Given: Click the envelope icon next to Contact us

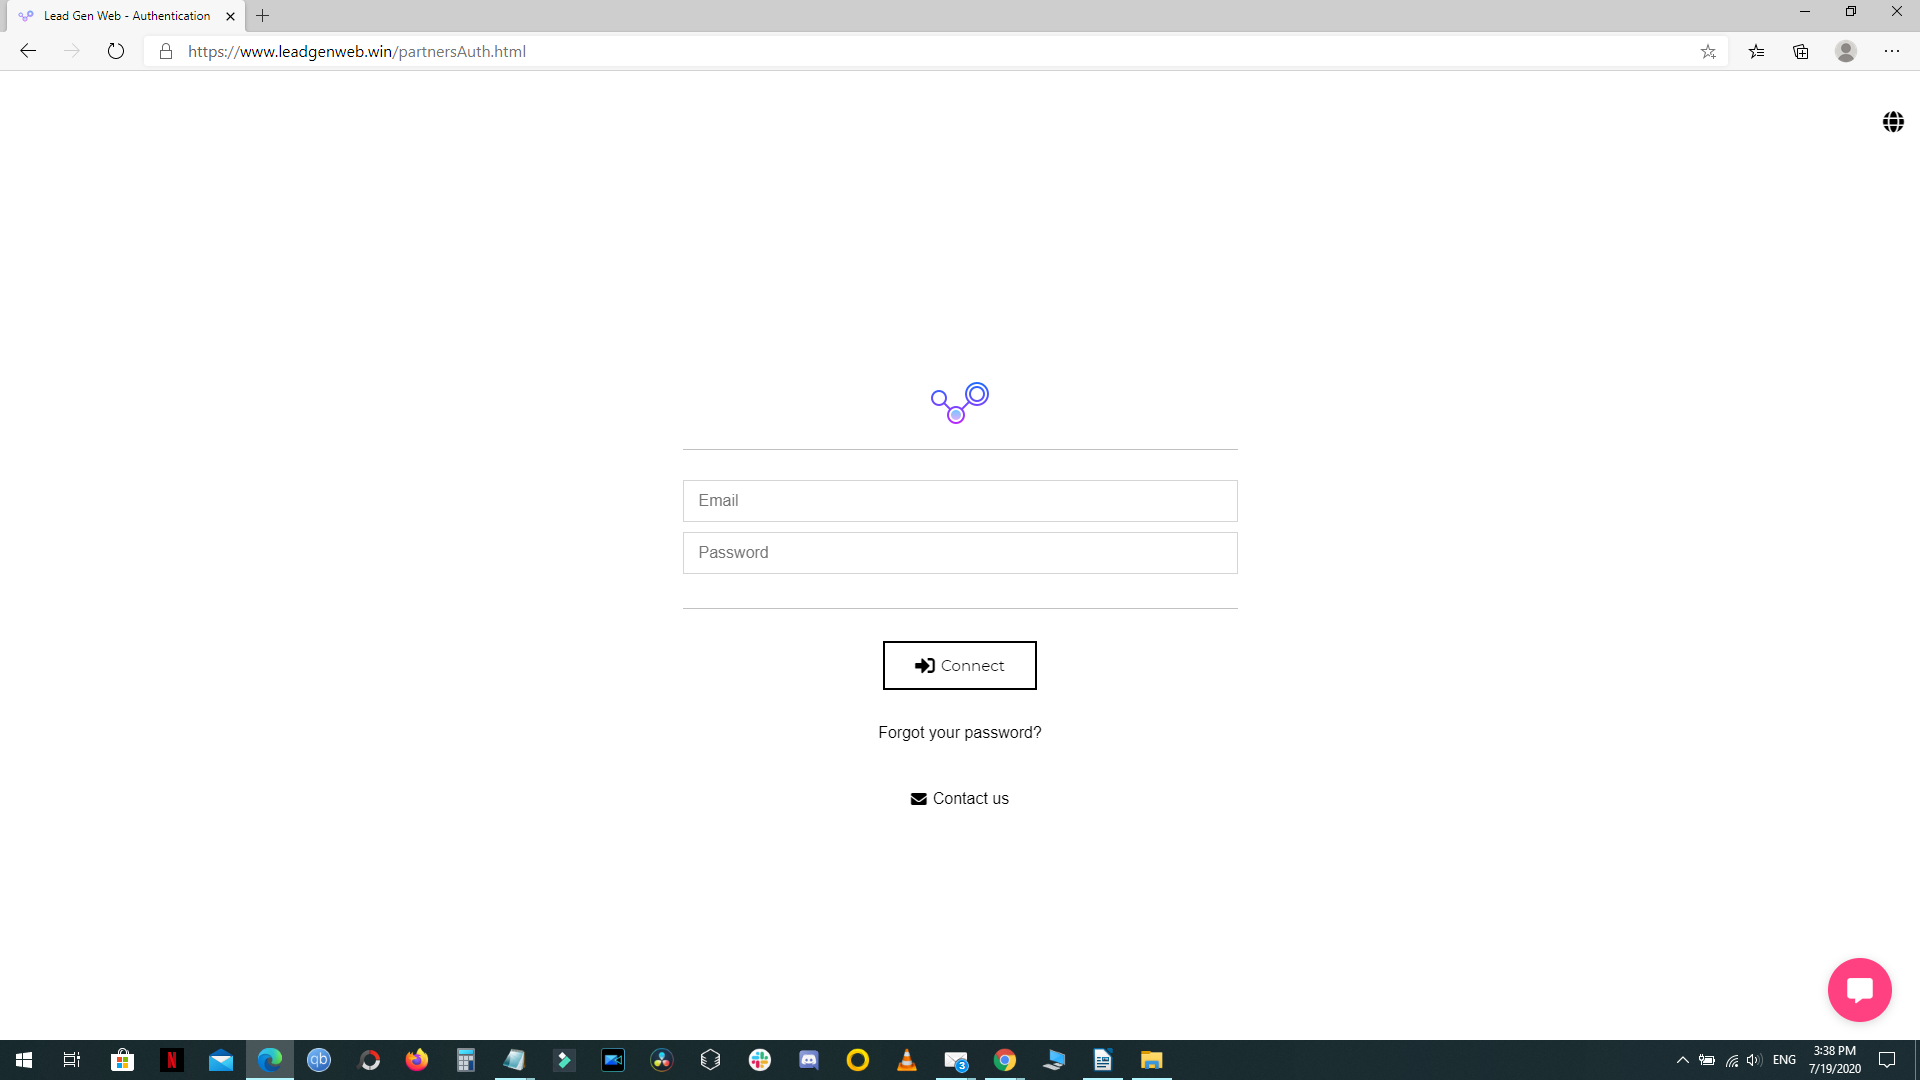Looking at the screenshot, I should pyautogui.click(x=918, y=797).
